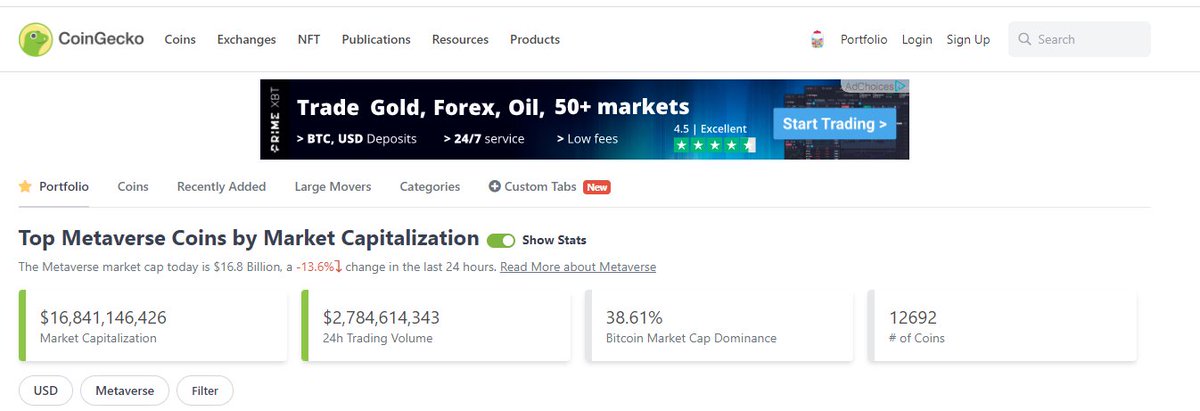Switch to the Recently Added tab
Viewport: 1200px width, 411px height.
[x=221, y=187]
